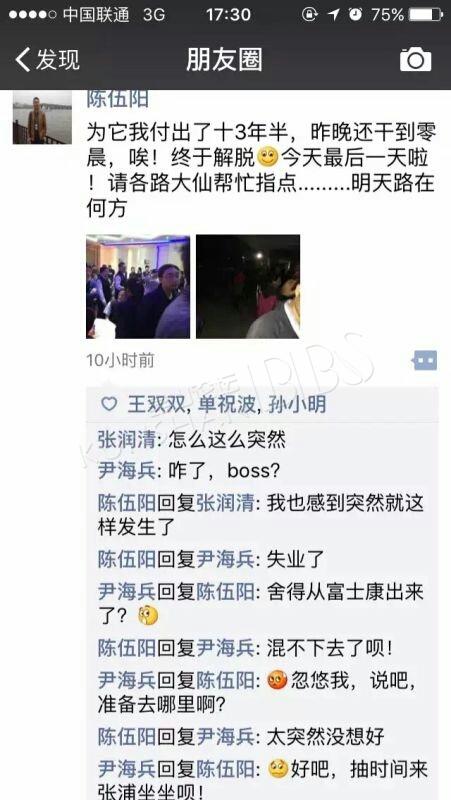Open 孙小明's profile from the likes list
The height and width of the screenshot is (800, 451).
[296, 405]
